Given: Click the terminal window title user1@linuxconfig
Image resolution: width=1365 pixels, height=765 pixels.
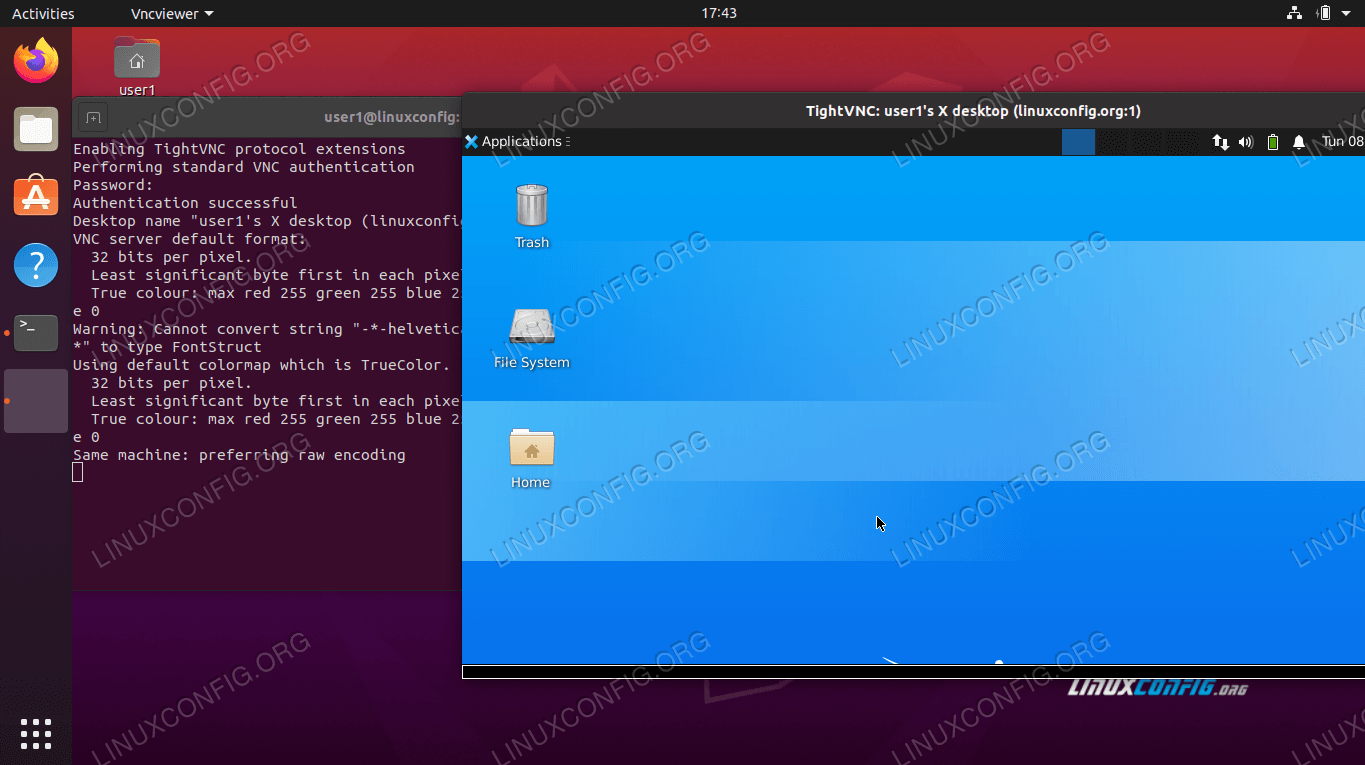Looking at the screenshot, I should (x=391, y=117).
